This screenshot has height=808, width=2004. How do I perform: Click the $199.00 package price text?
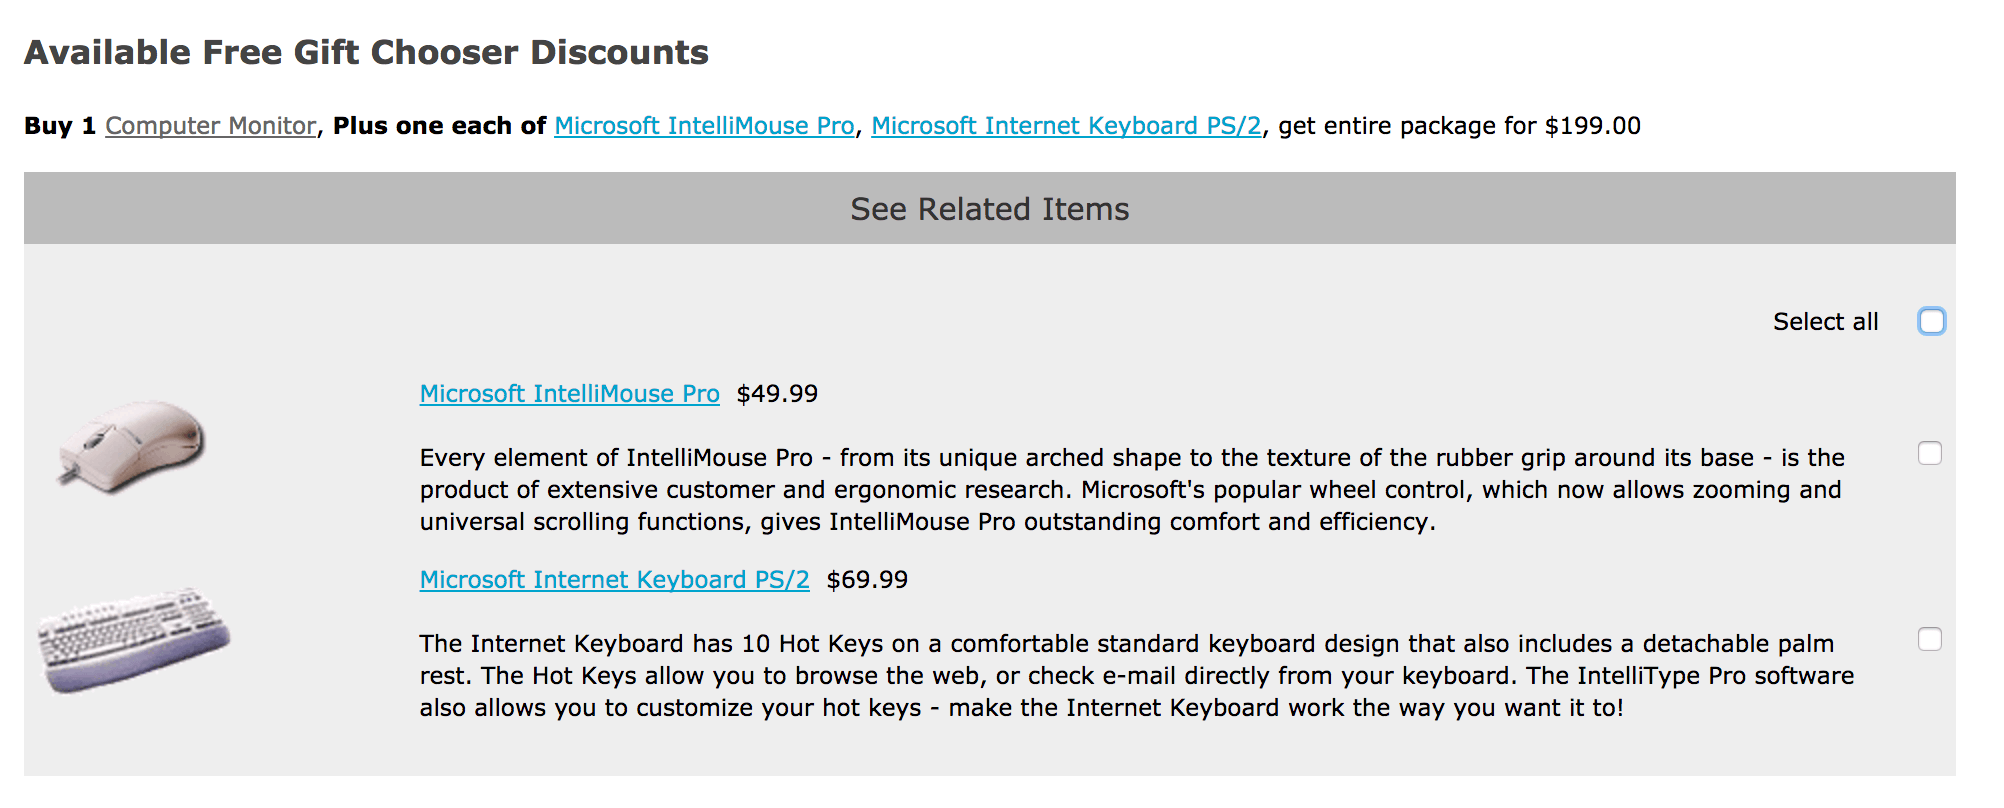click(x=1592, y=126)
